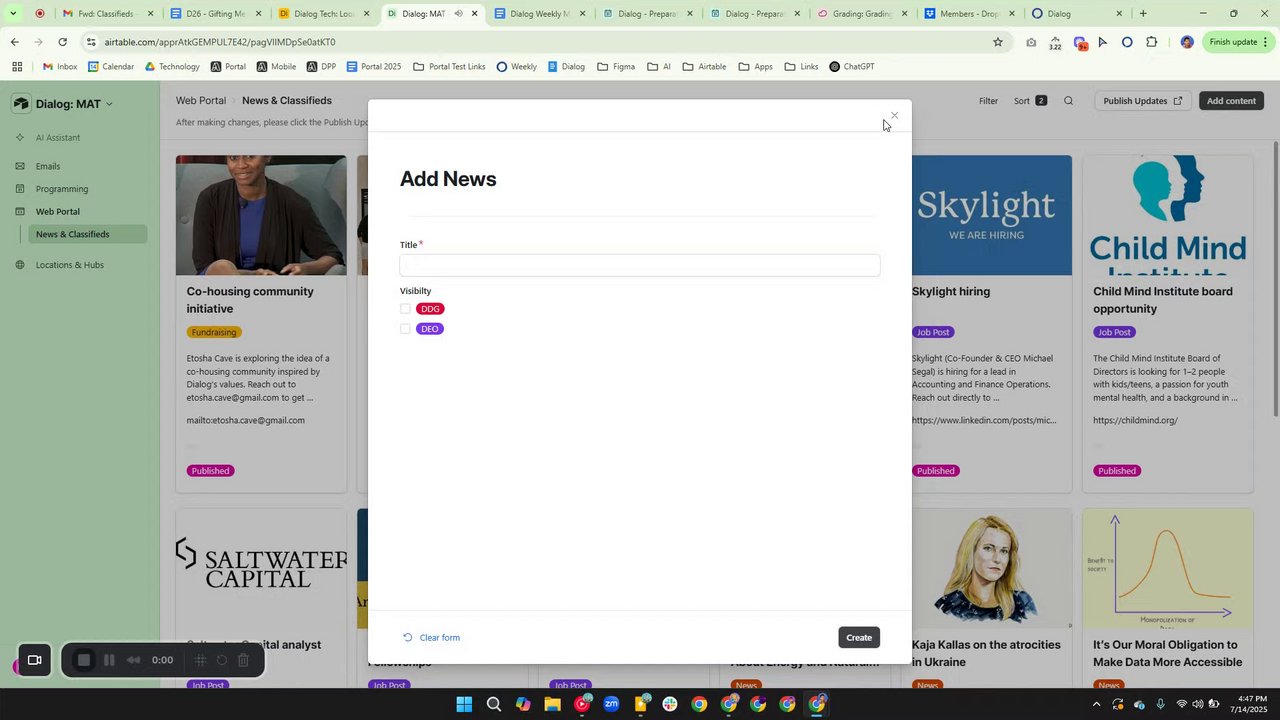
Task: Close the Add News dialog
Action: coord(894,116)
